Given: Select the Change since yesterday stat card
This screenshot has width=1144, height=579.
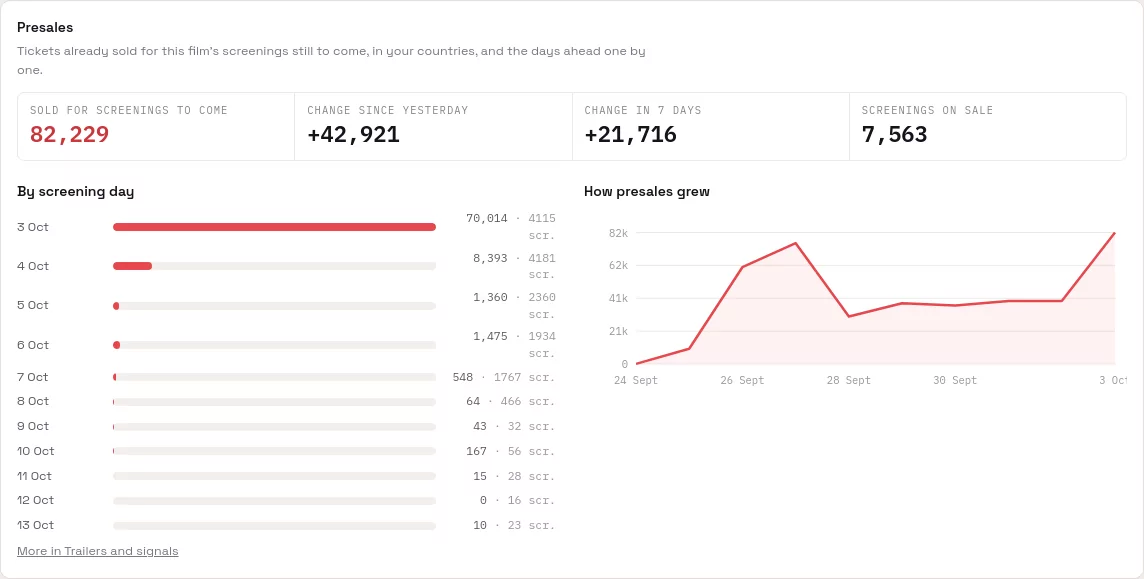Looking at the screenshot, I should [433, 126].
